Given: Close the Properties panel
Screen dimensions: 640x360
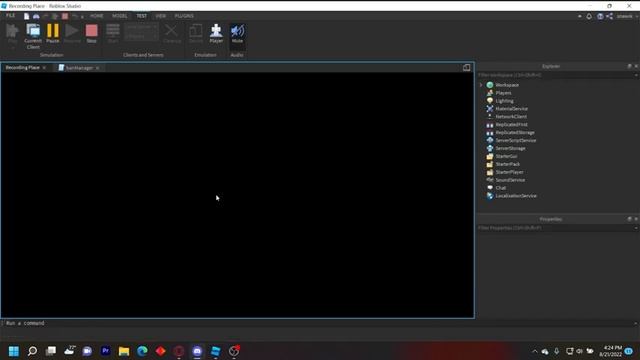Looking at the screenshot, I should (636, 219).
